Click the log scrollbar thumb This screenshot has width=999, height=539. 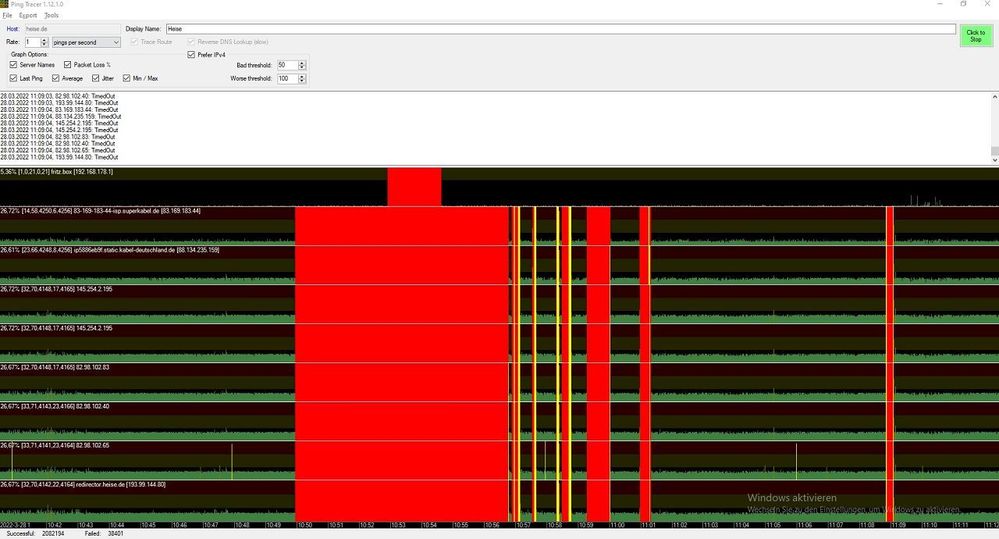click(995, 151)
